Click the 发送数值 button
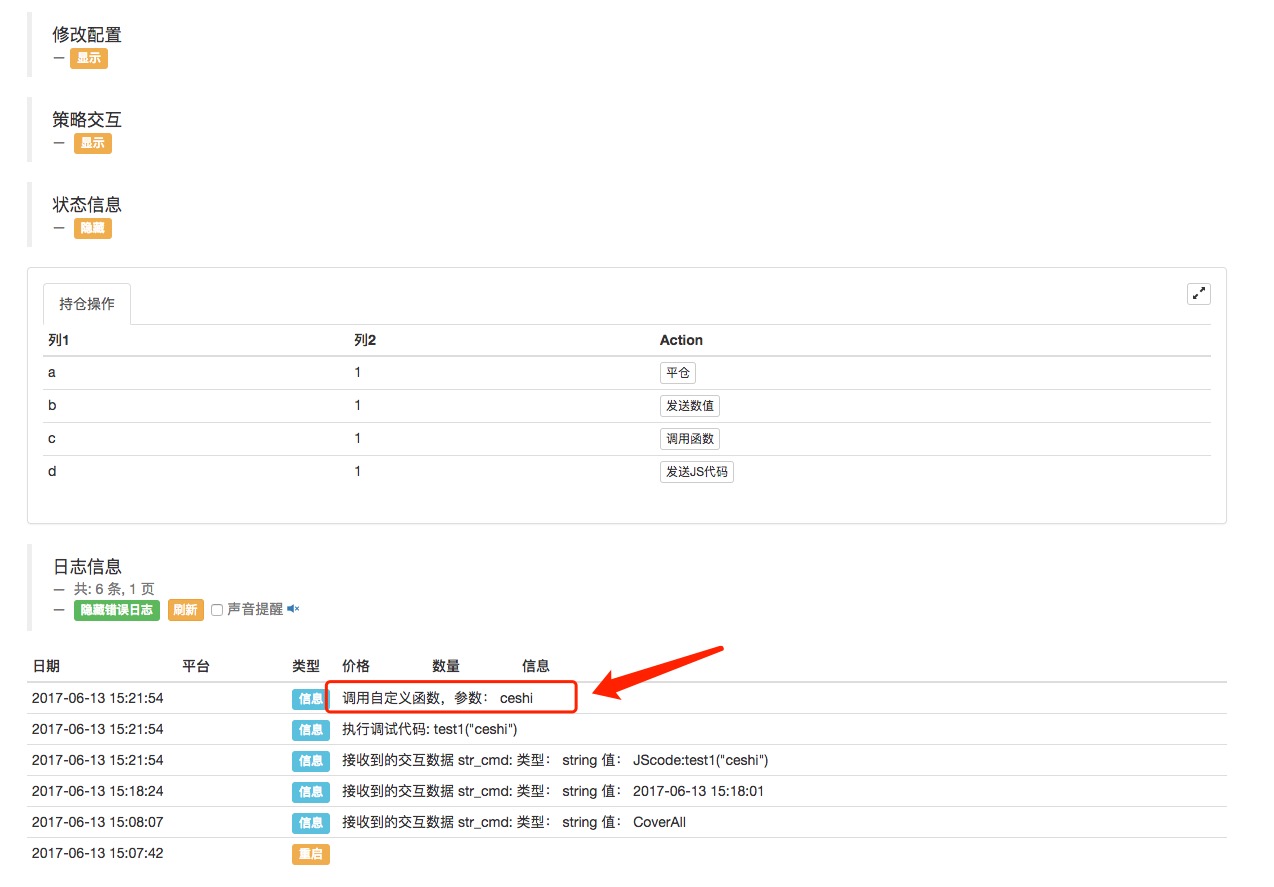Screen dimensions: 1274x887 pyautogui.click(x=690, y=406)
